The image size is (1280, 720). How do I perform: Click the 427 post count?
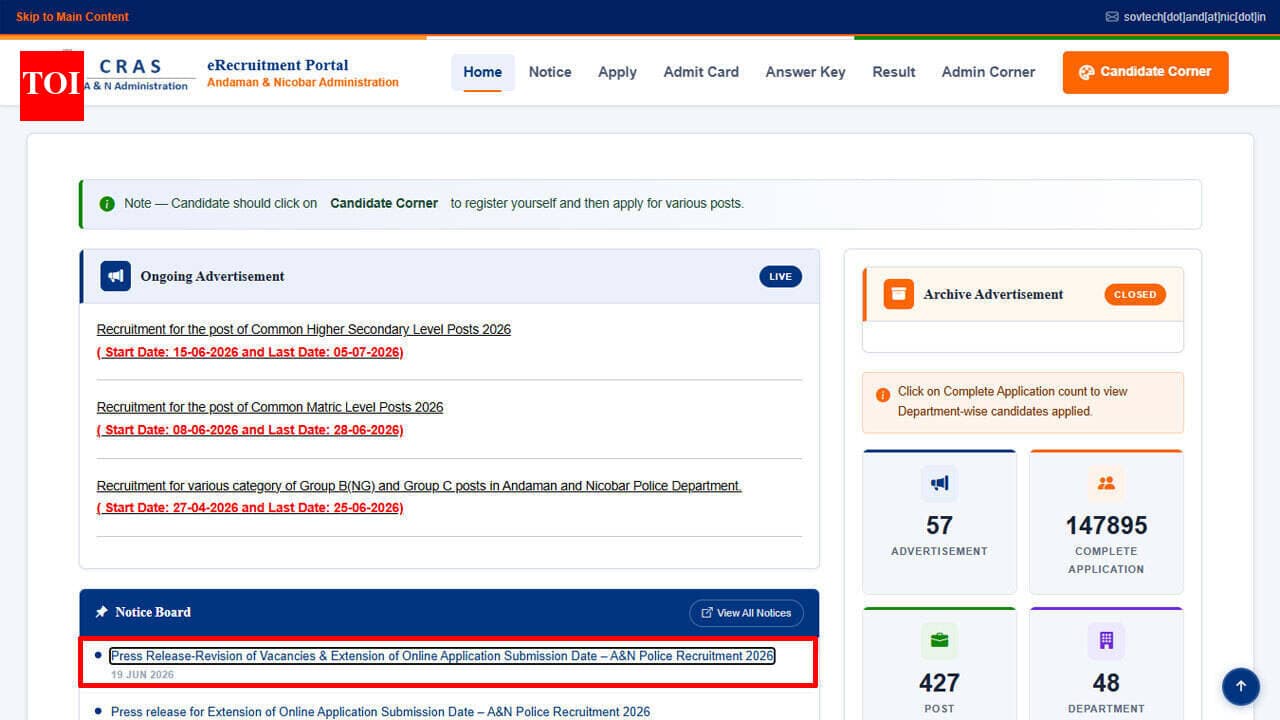939,683
